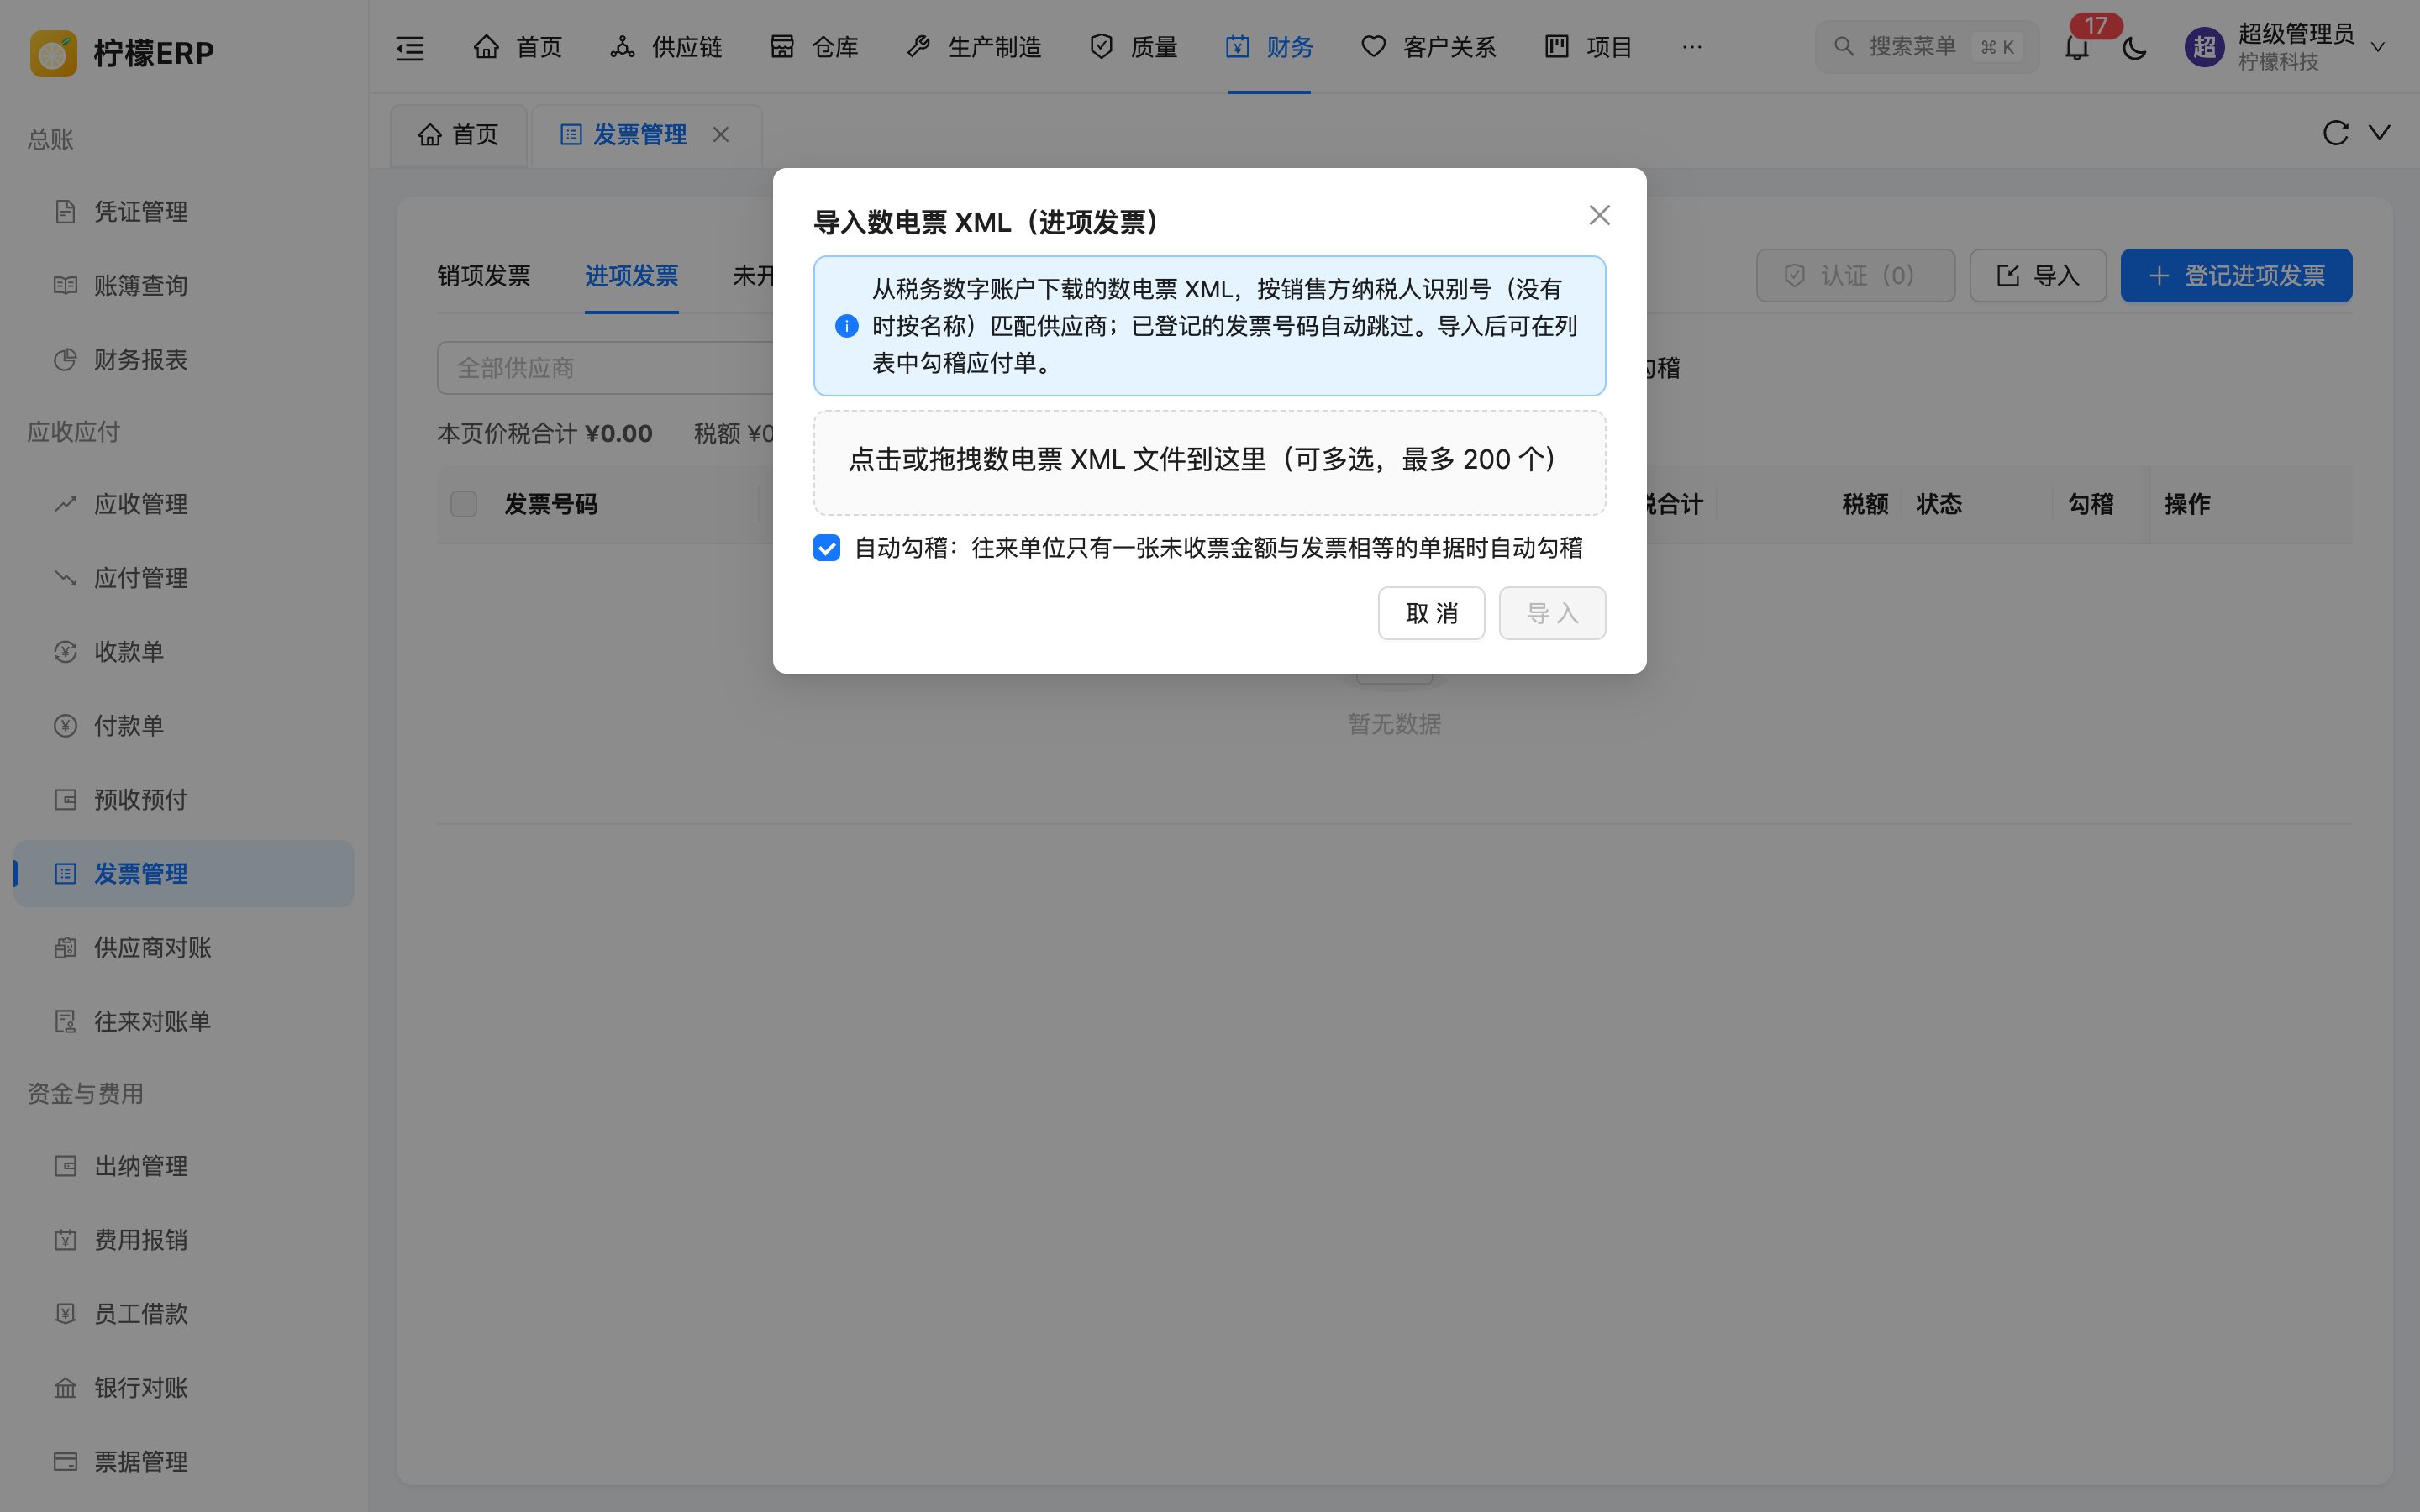Open 预收预付 in sidebar

click(x=184, y=800)
